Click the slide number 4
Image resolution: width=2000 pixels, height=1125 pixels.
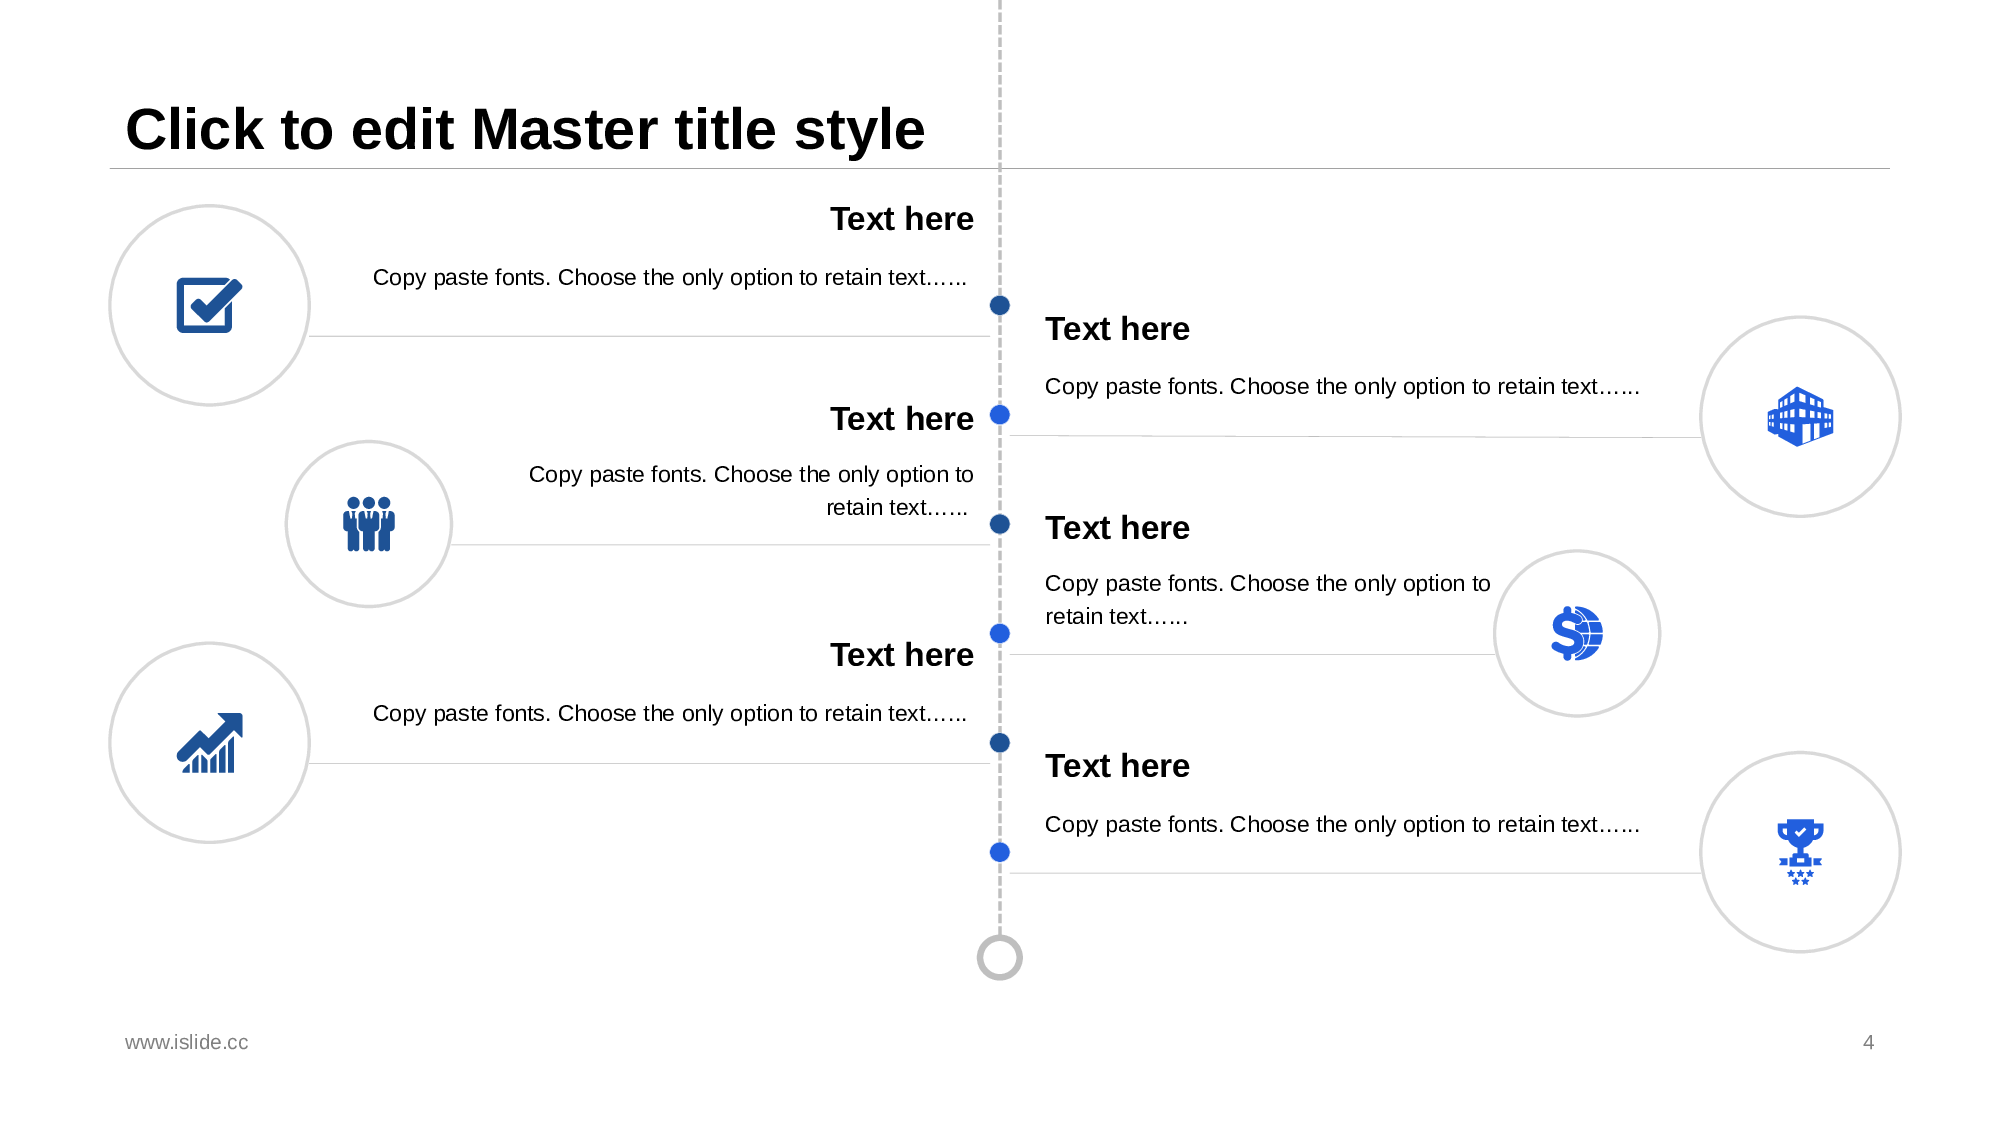pyautogui.click(x=1868, y=1042)
